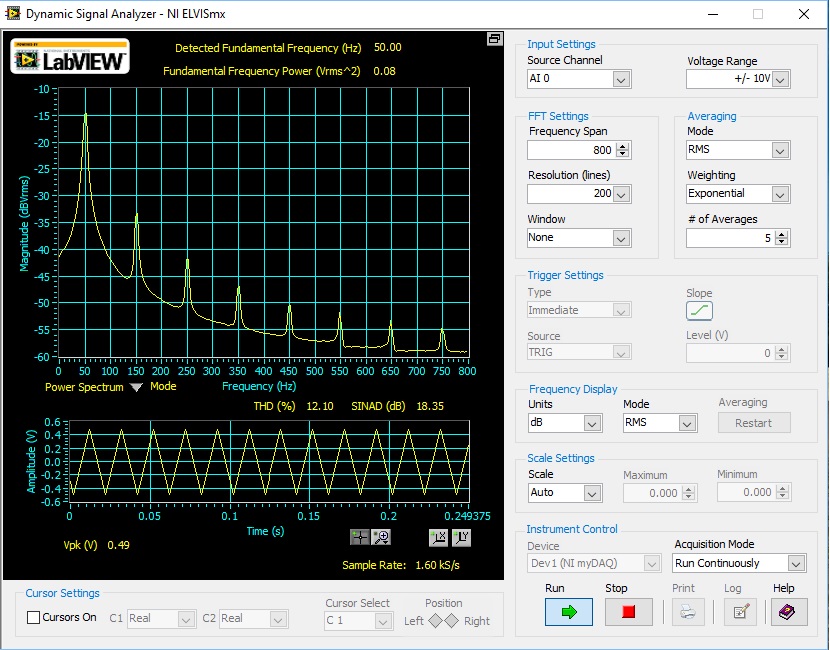Open the Frequency Display Units dropdown
Screen dimensions: 830x650
pyautogui.click(x=592, y=424)
